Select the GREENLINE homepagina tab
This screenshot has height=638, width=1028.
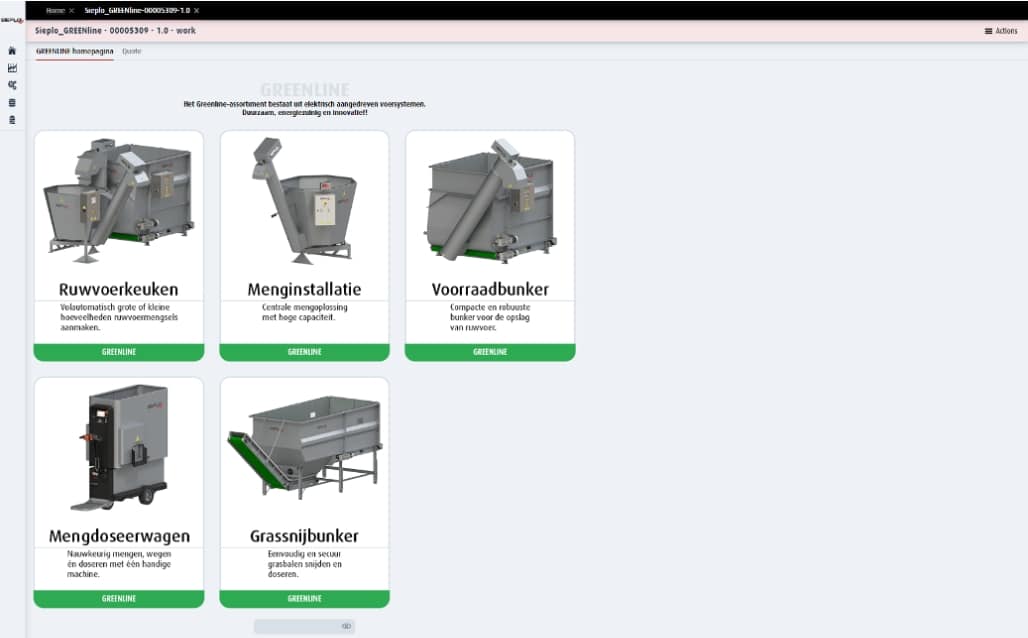[74, 51]
